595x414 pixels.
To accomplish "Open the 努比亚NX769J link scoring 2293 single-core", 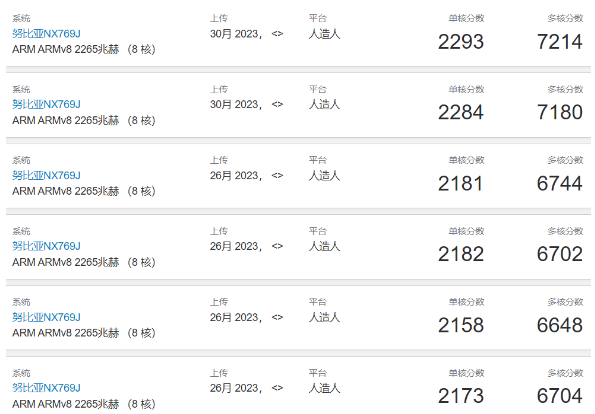I will (x=46, y=34).
